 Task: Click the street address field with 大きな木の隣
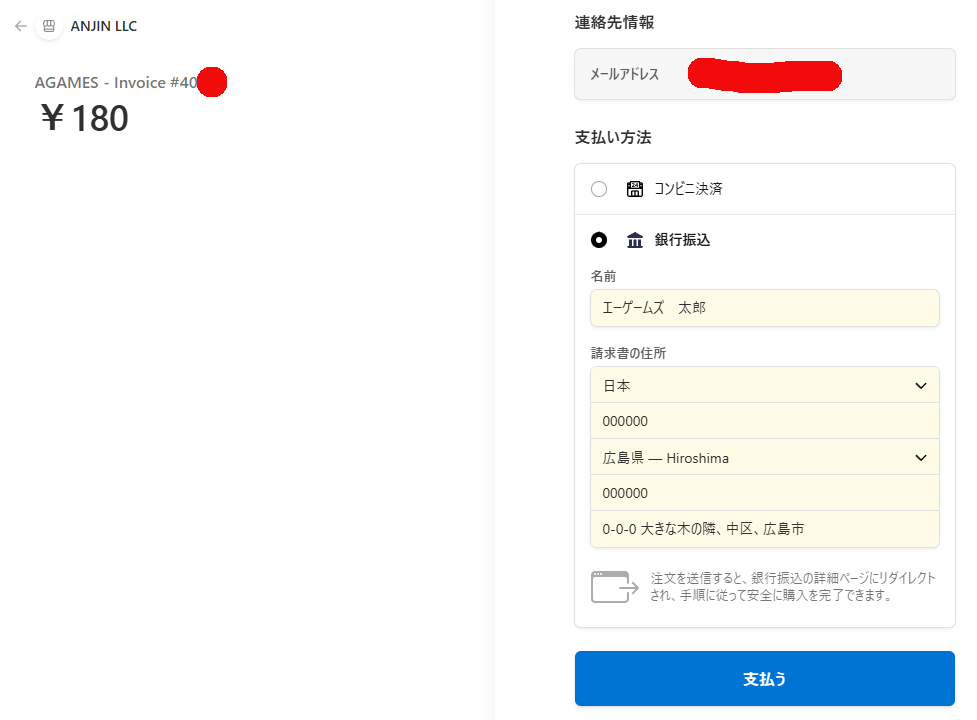pos(764,529)
